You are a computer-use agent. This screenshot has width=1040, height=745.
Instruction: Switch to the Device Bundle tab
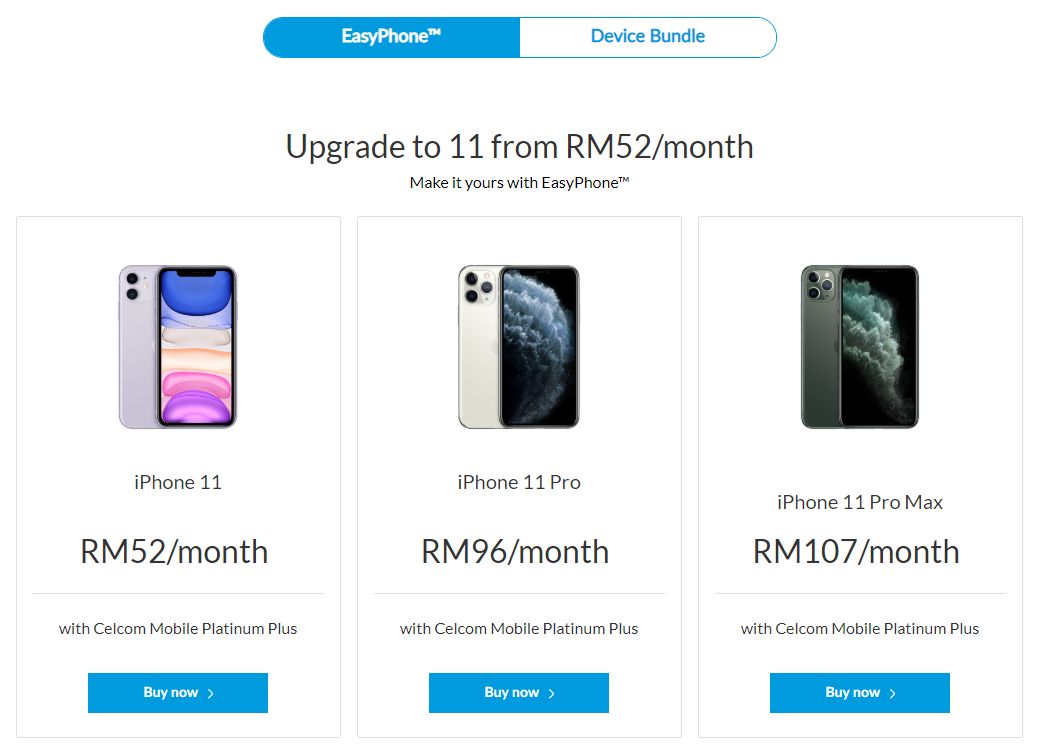click(x=648, y=37)
